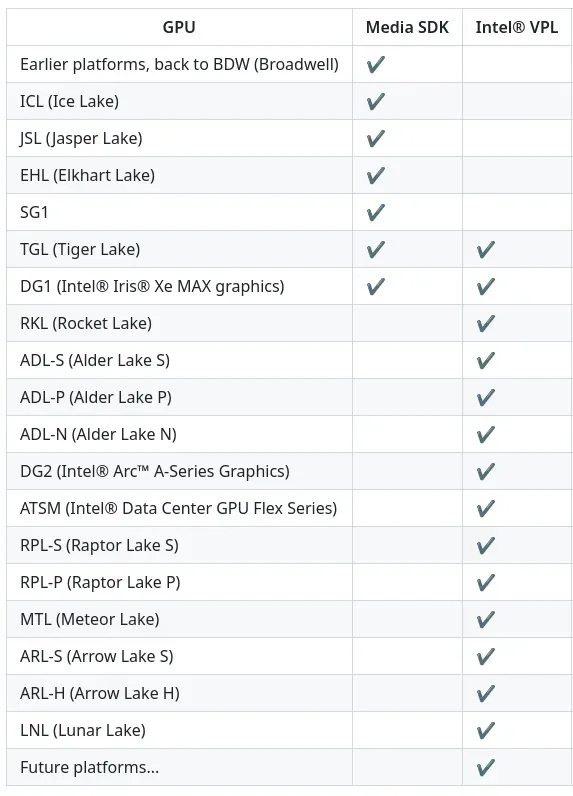Screen dimensions: 573x796
Task: Click the GPU column header
Action: pos(179,27)
